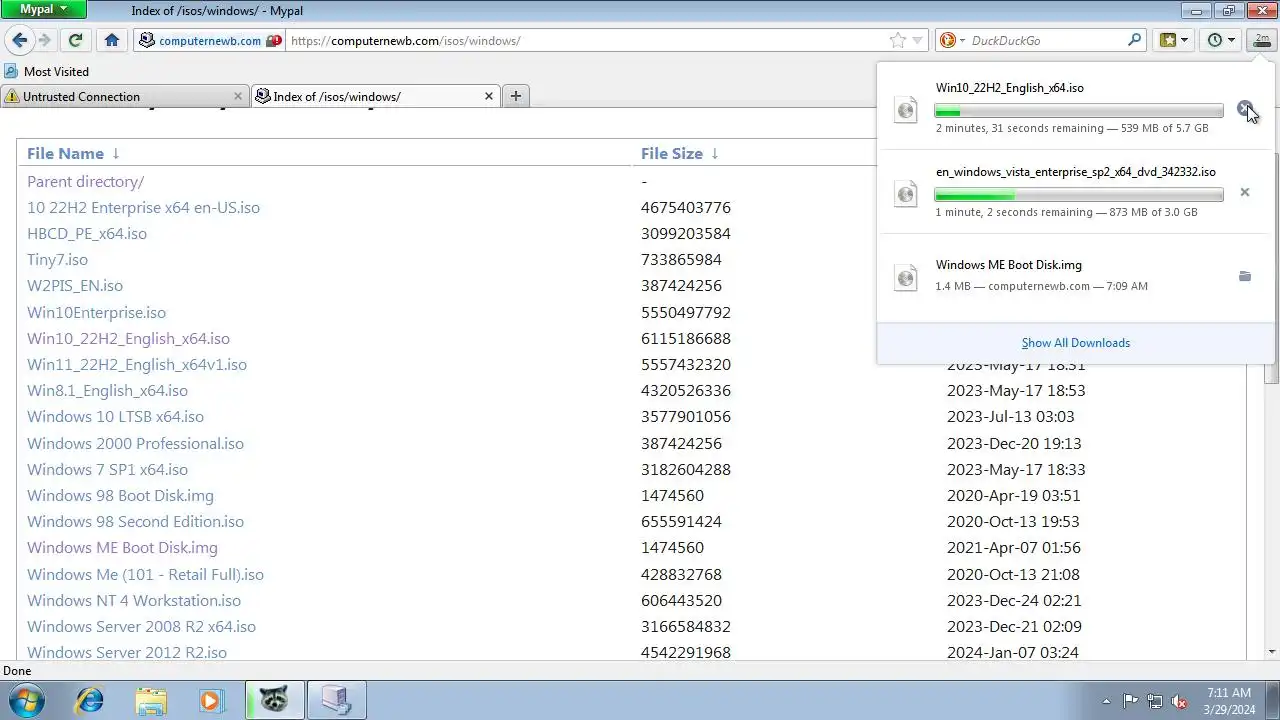The height and width of the screenshot is (720, 1280).
Task: Close the Untrusted Connection tab
Action: (x=238, y=97)
